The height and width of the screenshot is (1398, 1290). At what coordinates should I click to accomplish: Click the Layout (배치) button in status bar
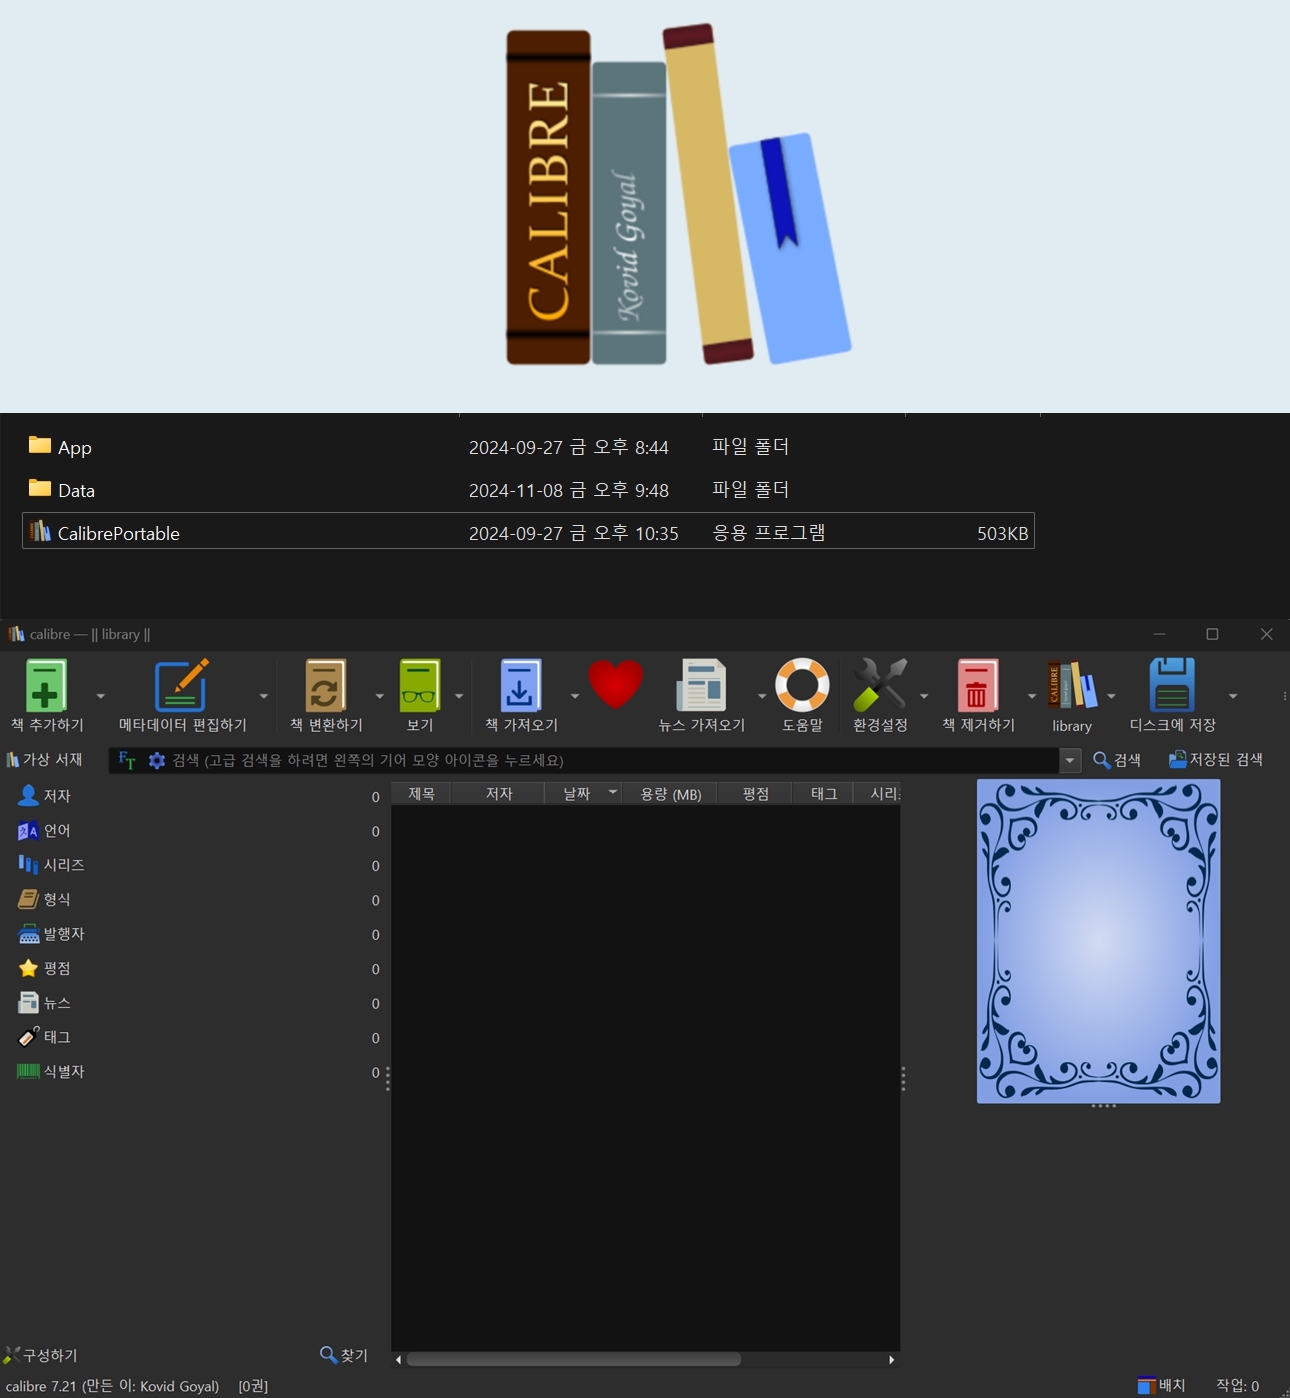click(1161, 1385)
